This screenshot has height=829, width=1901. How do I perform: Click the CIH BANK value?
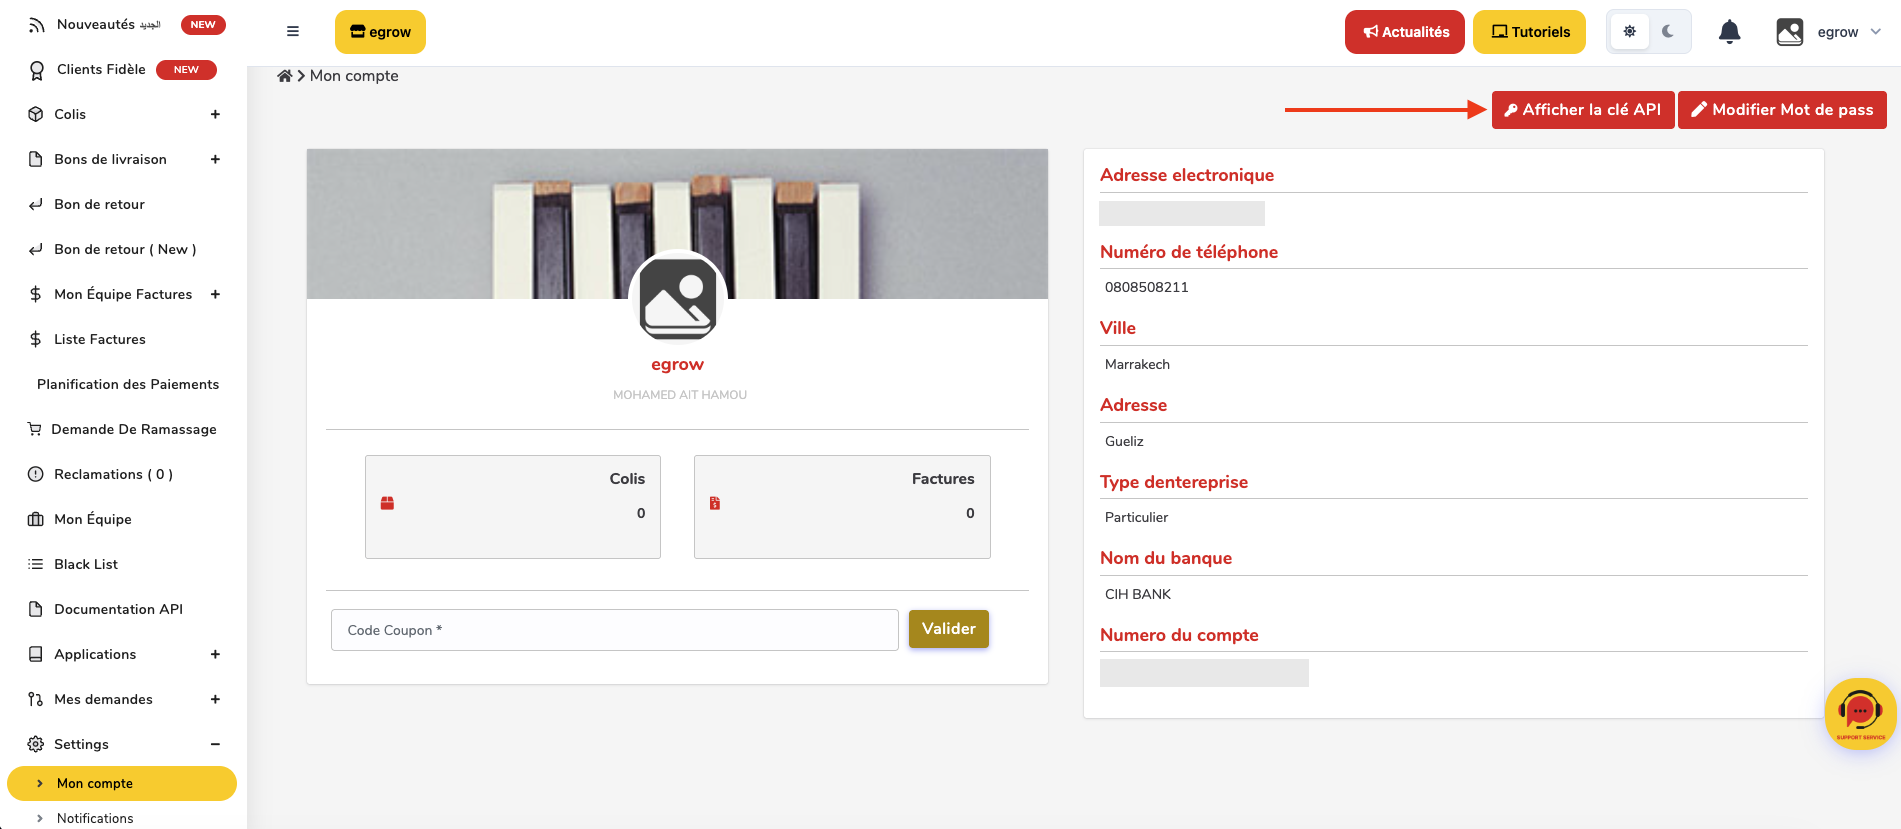(x=1138, y=594)
